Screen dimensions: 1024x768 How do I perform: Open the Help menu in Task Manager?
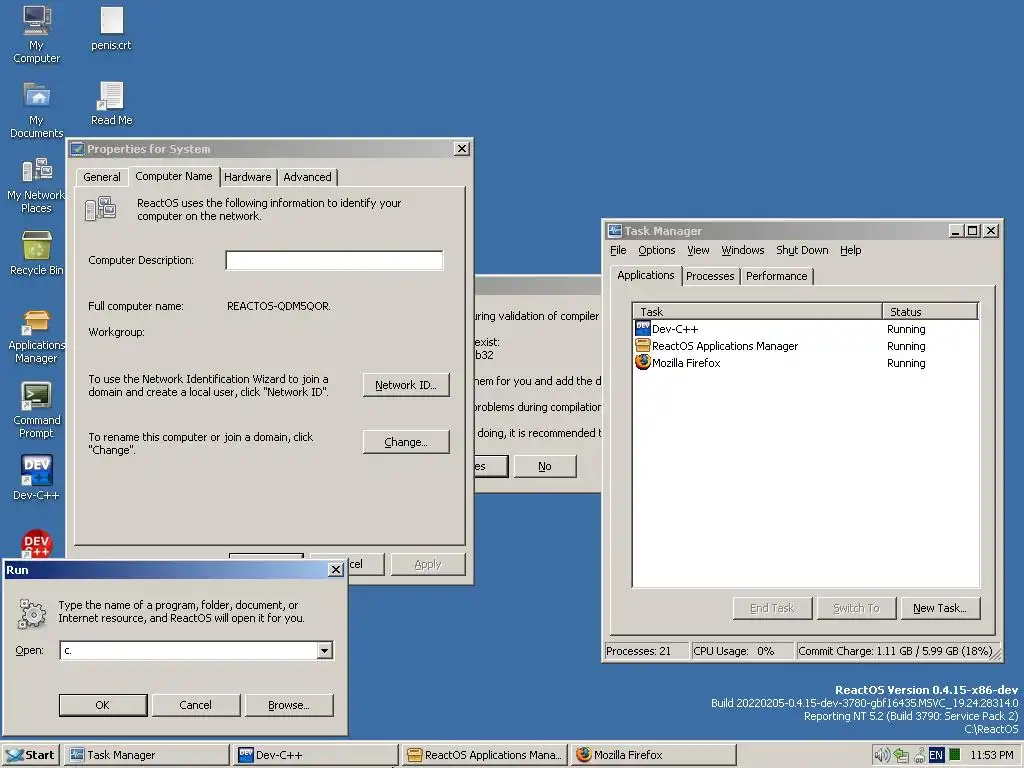tap(850, 250)
